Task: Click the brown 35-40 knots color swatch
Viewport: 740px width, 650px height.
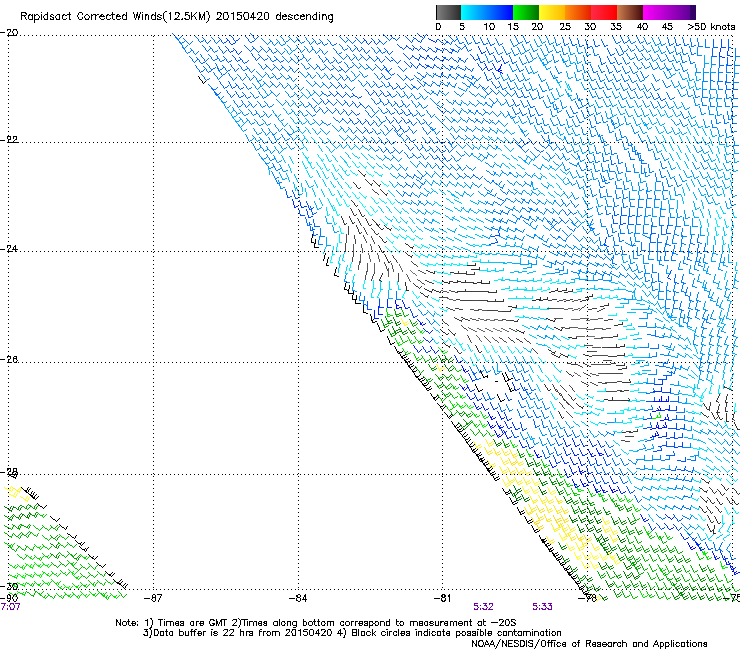Action: (630, 12)
